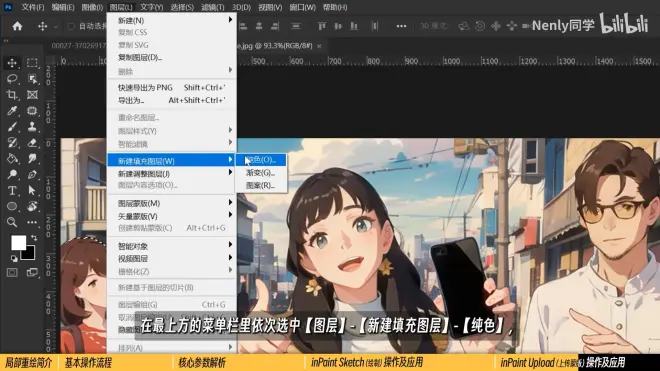The width and height of the screenshot is (660, 371).
Task: Click the Home icon in options bar
Action: [x=17, y=26]
